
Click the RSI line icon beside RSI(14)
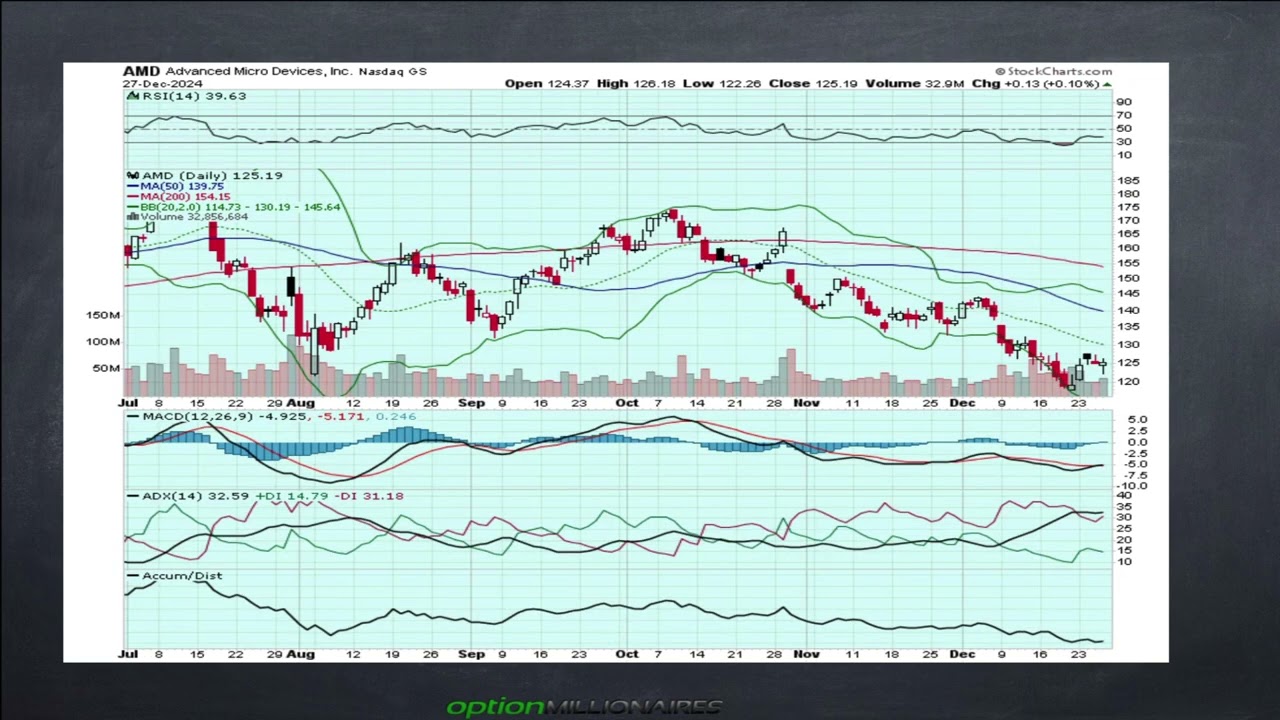tap(133, 96)
